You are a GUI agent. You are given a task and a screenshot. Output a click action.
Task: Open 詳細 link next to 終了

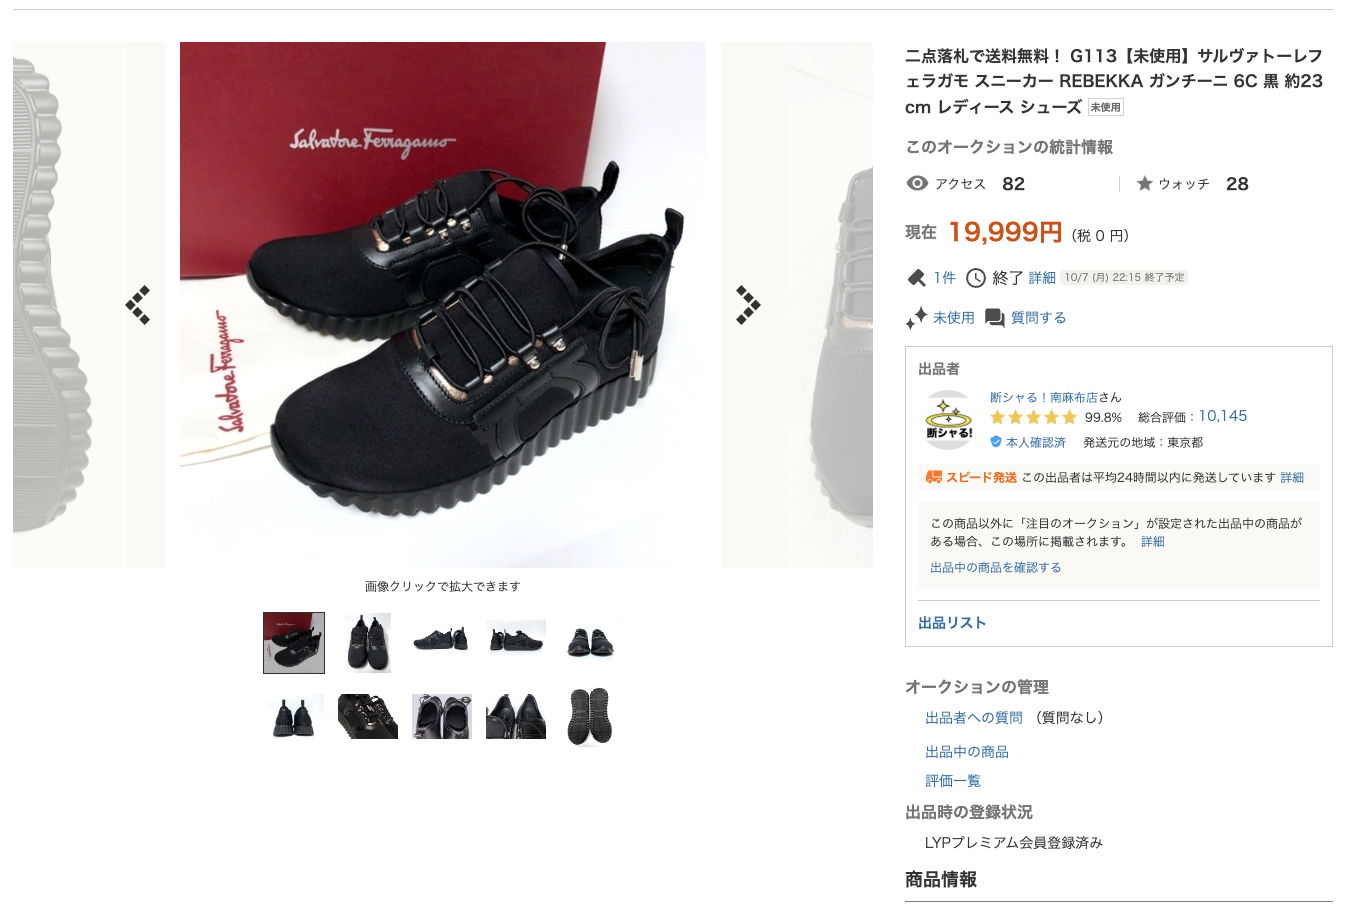coord(1042,278)
